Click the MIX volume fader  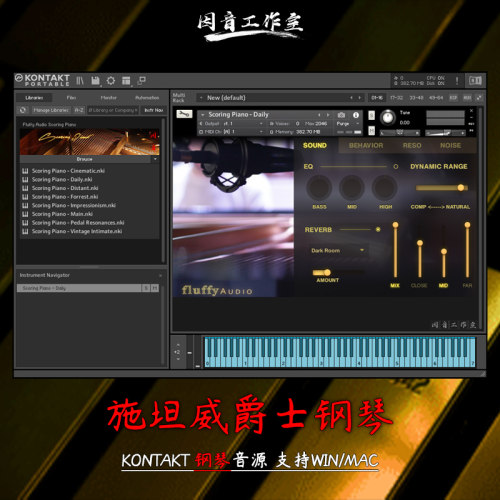coord(395,250)
